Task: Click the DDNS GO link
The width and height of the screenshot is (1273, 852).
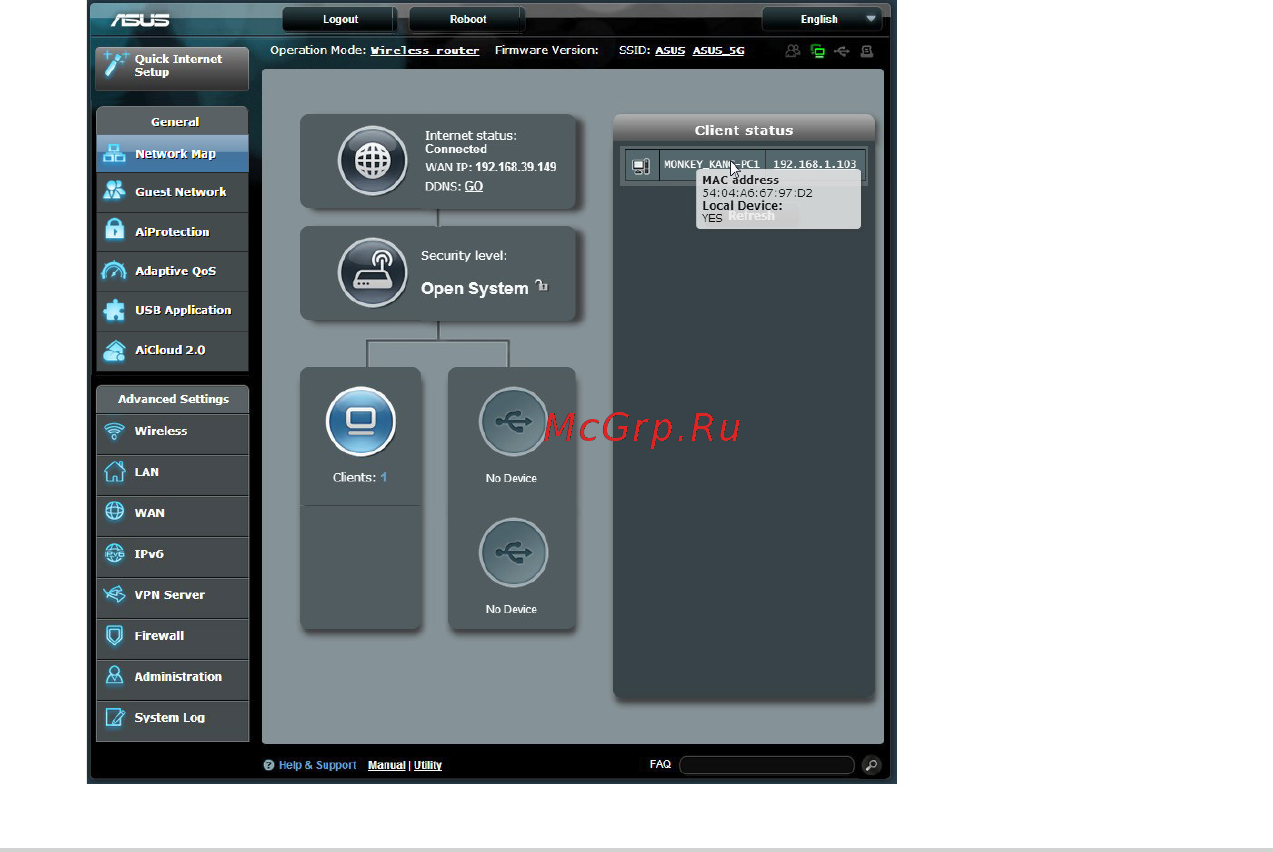Action: coord(474,186)
